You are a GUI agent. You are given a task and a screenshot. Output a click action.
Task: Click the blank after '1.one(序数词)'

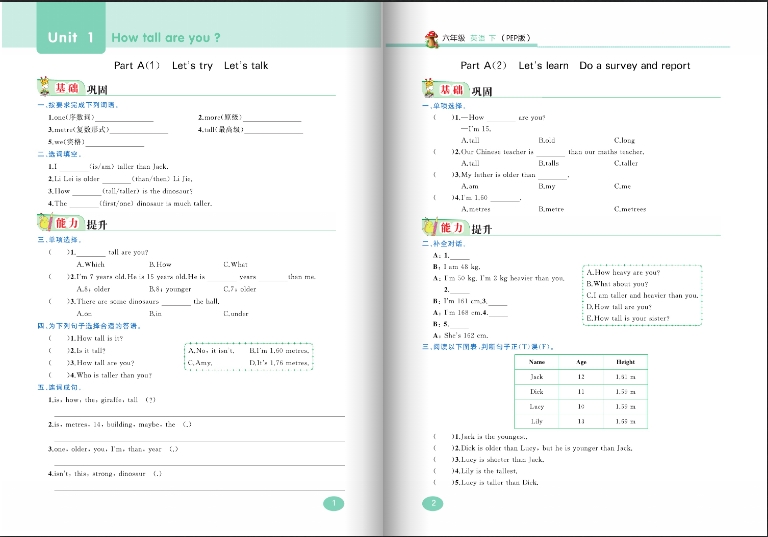[x=124, y=118]
